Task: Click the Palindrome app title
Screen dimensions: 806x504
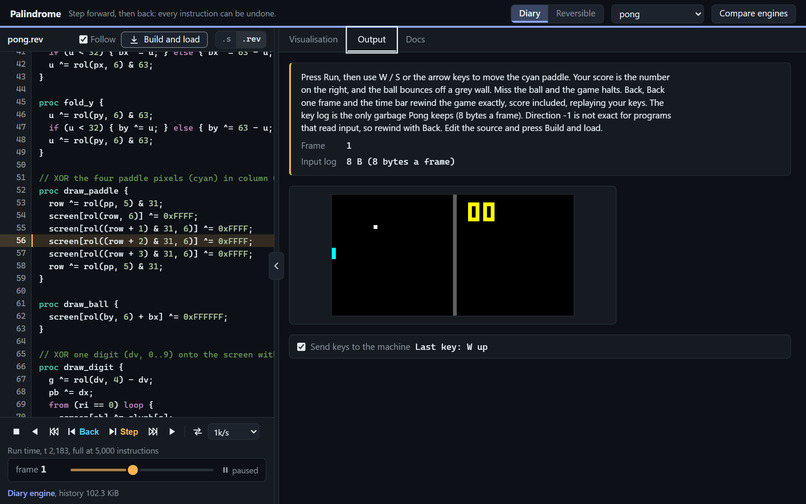Action: [x=35, y=14]
